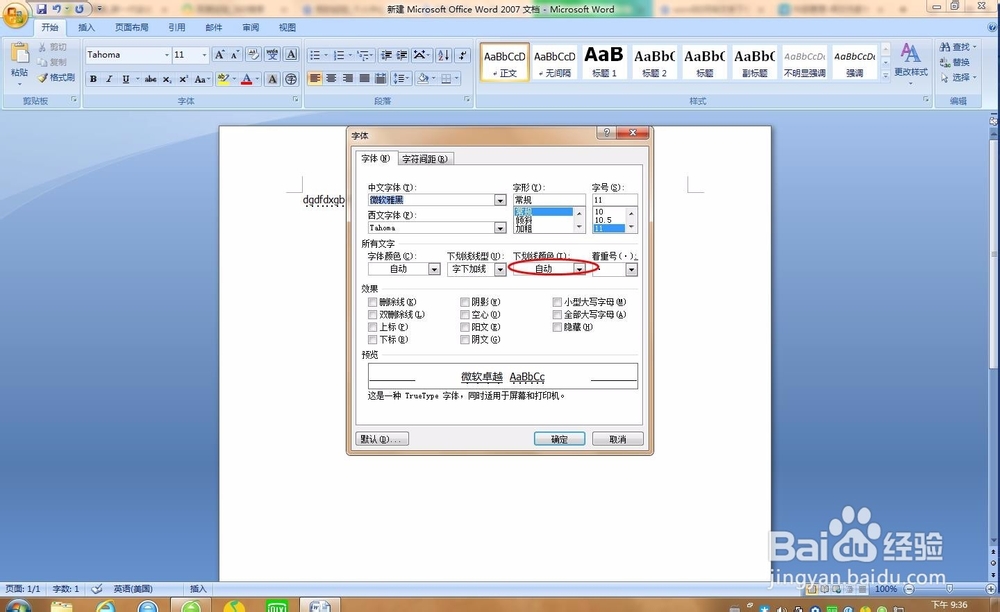1000x612 pixels.
Task: Enable the 隐藏 hidden text checkbox
Action: [x=557, y=327]
